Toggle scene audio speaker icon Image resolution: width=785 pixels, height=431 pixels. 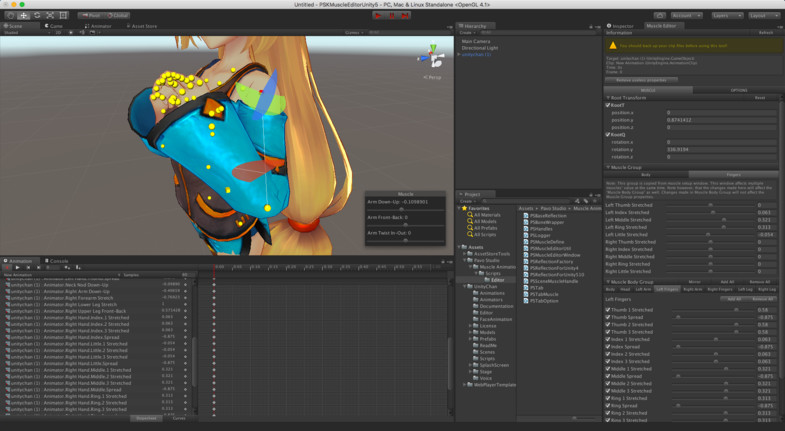tap(82, 33)
